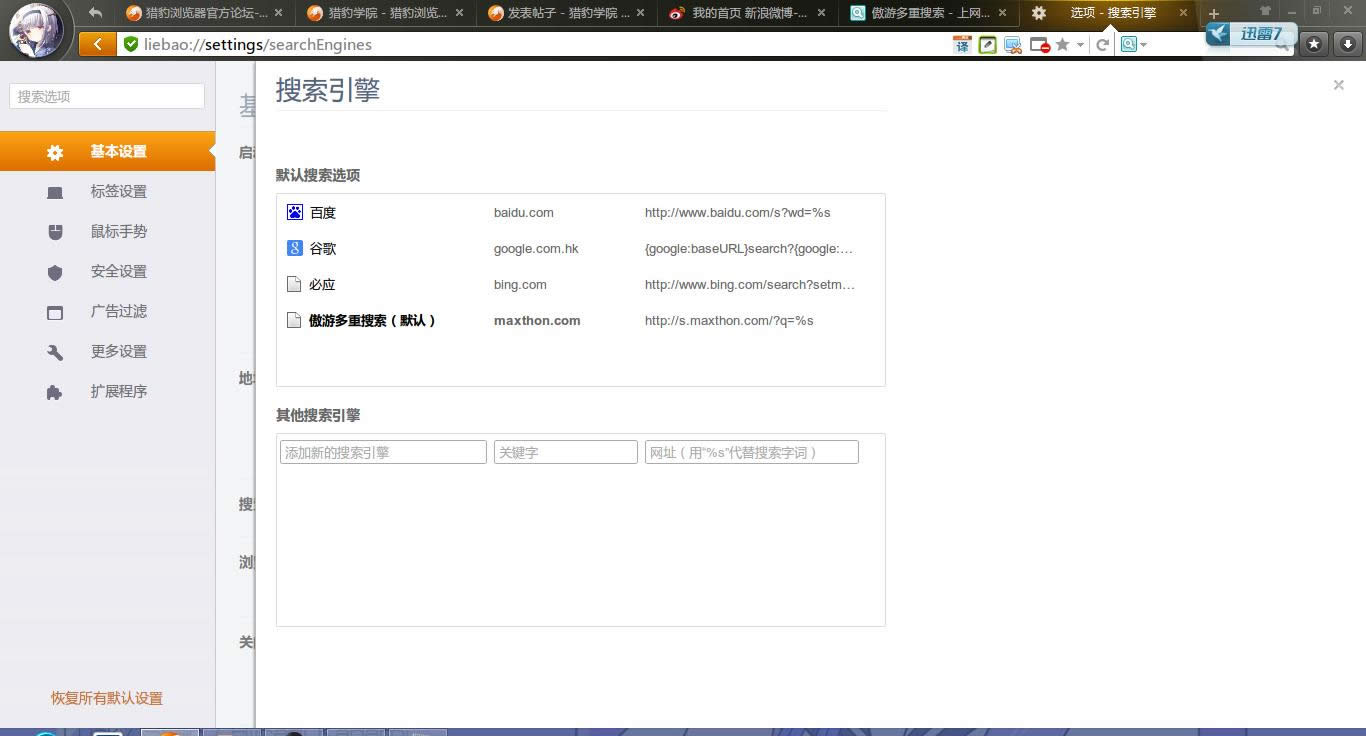Click 恢复所有默认设置 link
1366x736 pixels.
click(107, 698)
